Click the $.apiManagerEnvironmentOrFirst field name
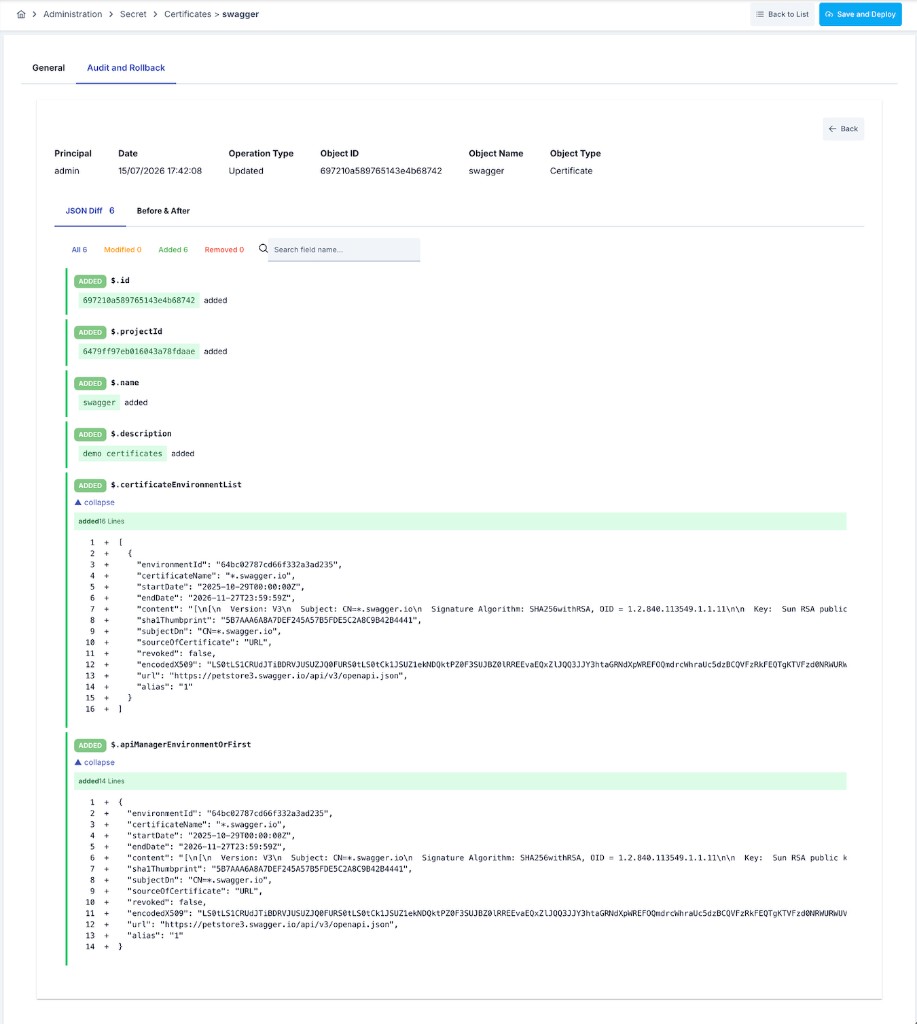The height and width of the screenshot is (1024, 917). [x=180, y=744]
